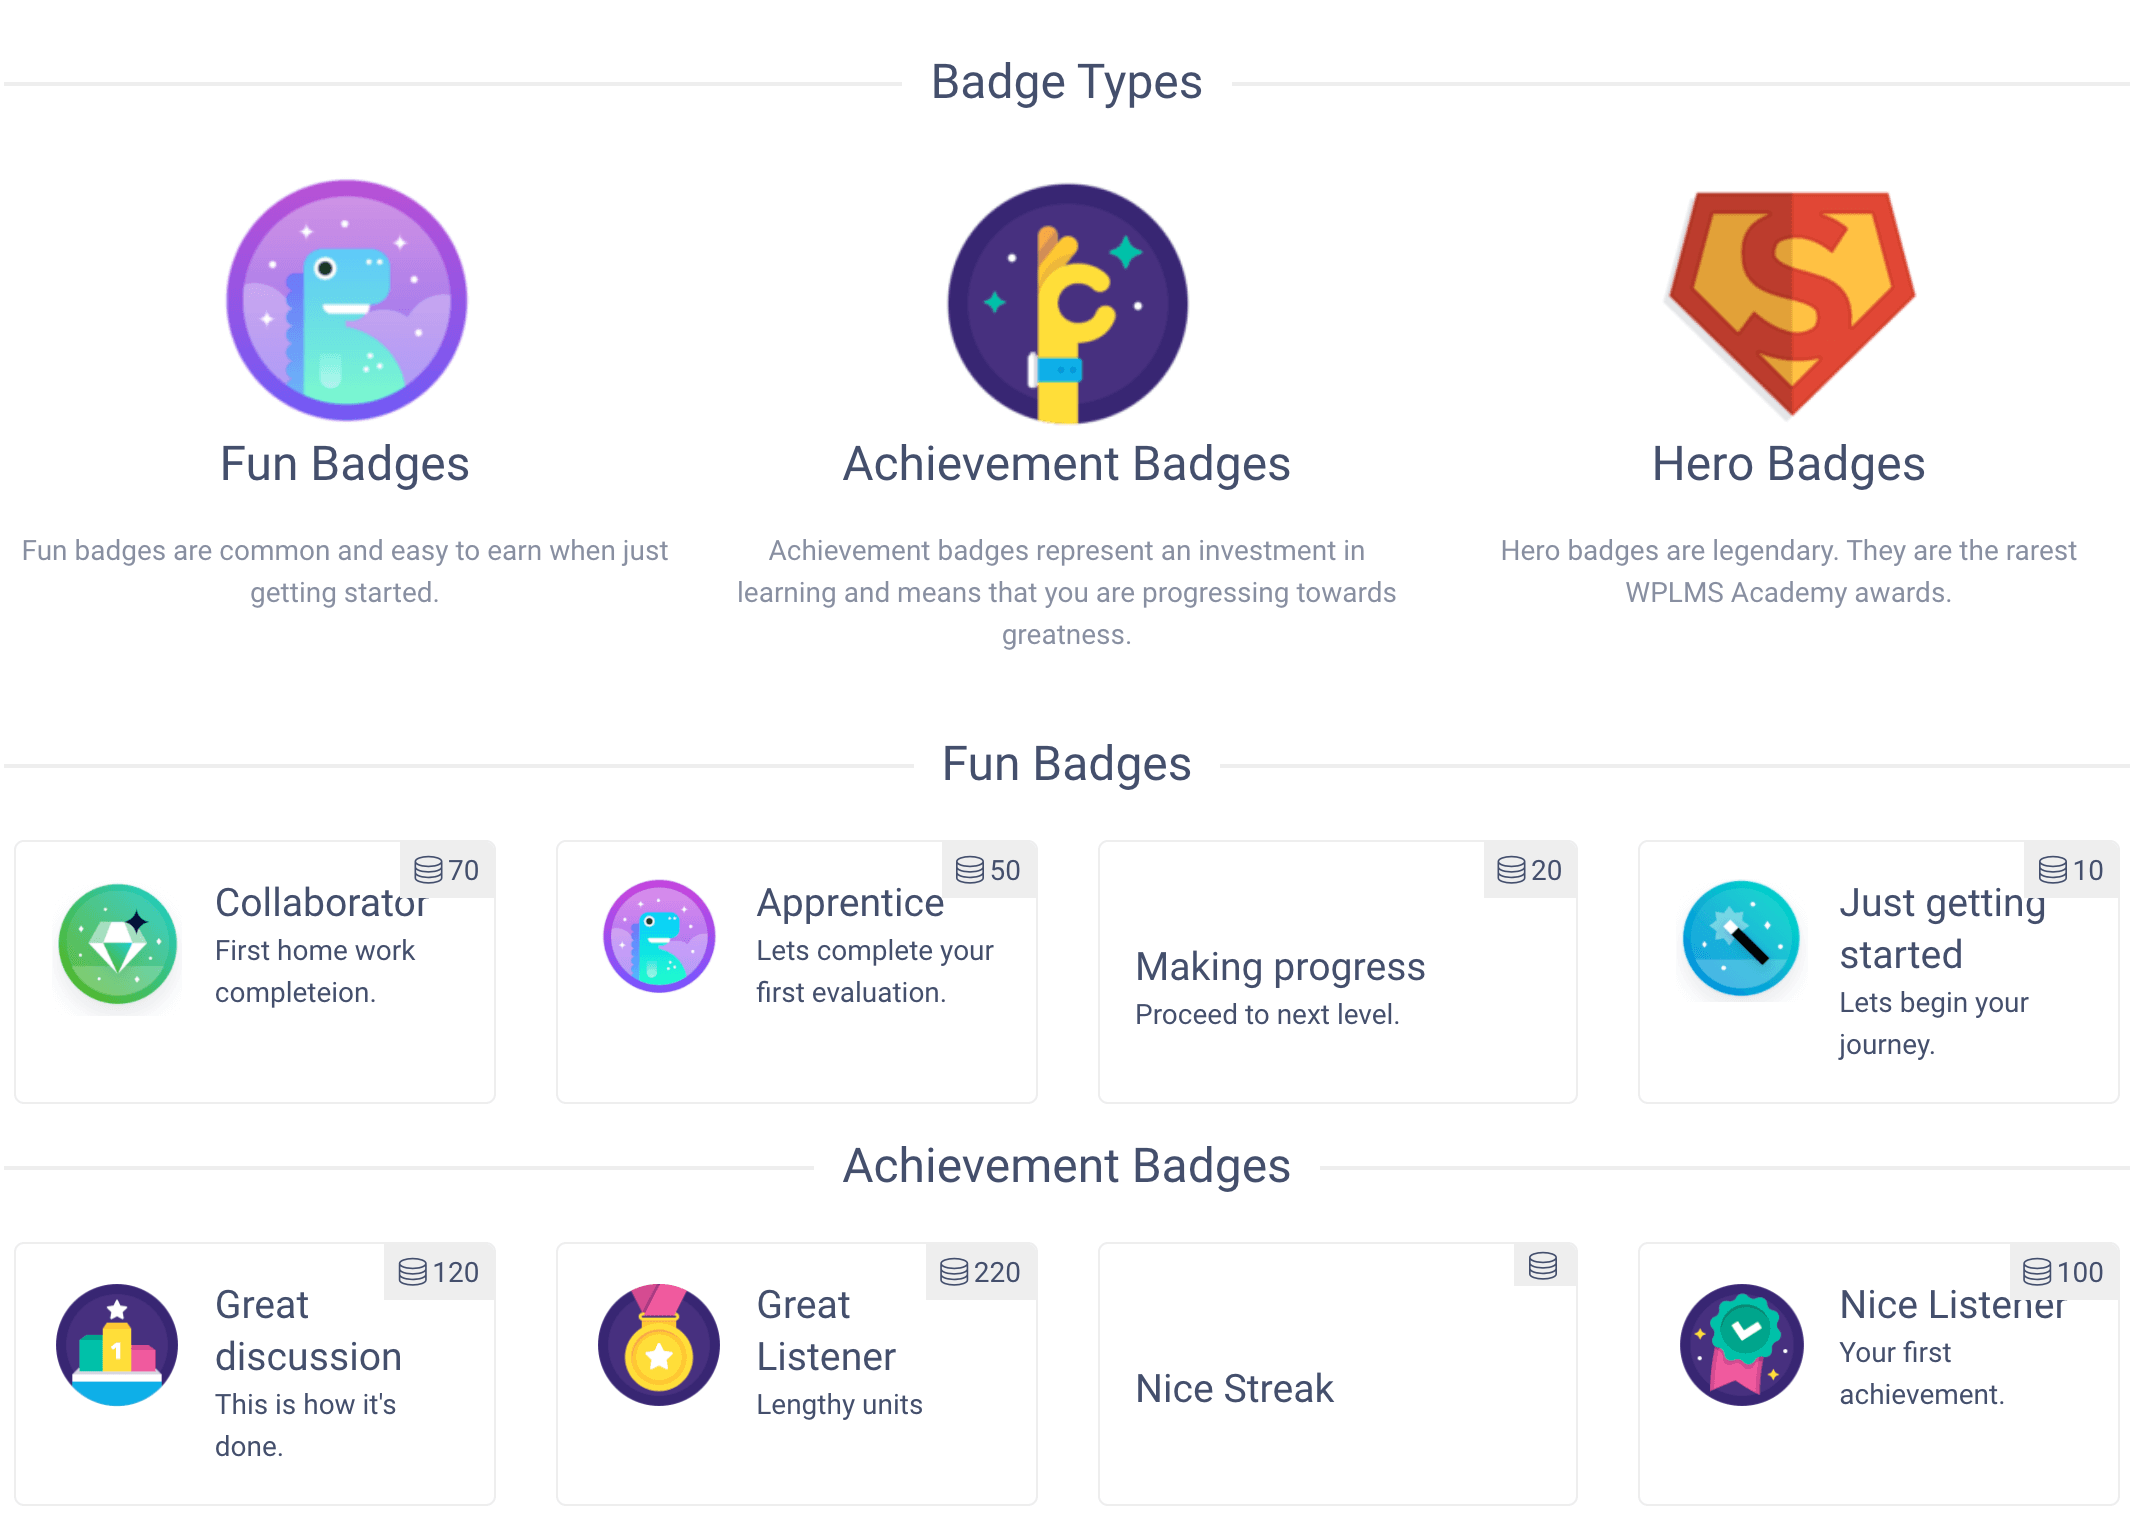2136x1528 pixels.
Task: Open the Making progress badge title
Action: point(1280,967)
